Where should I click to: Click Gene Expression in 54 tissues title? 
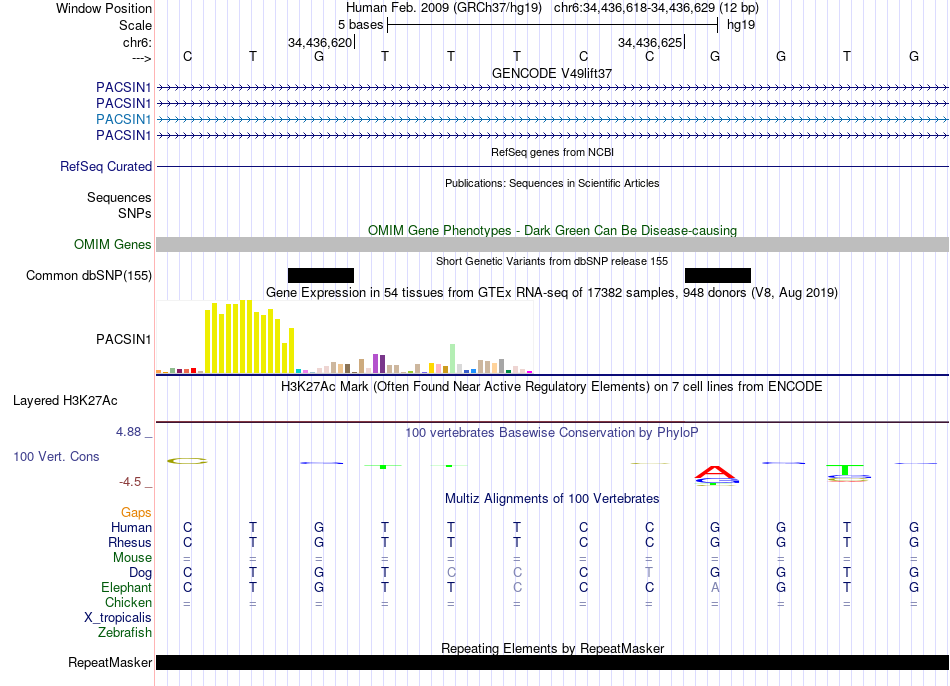pos(552,293)
